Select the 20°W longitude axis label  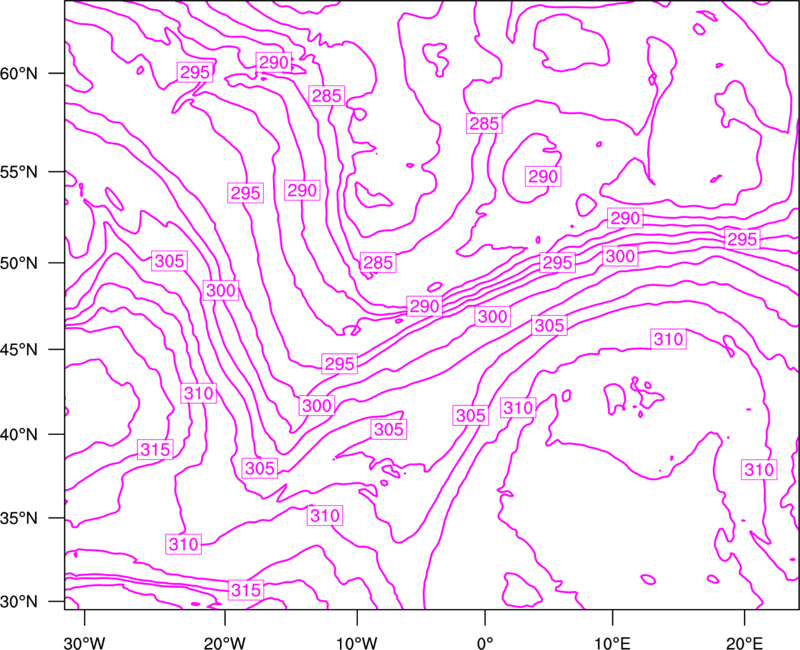225,643
